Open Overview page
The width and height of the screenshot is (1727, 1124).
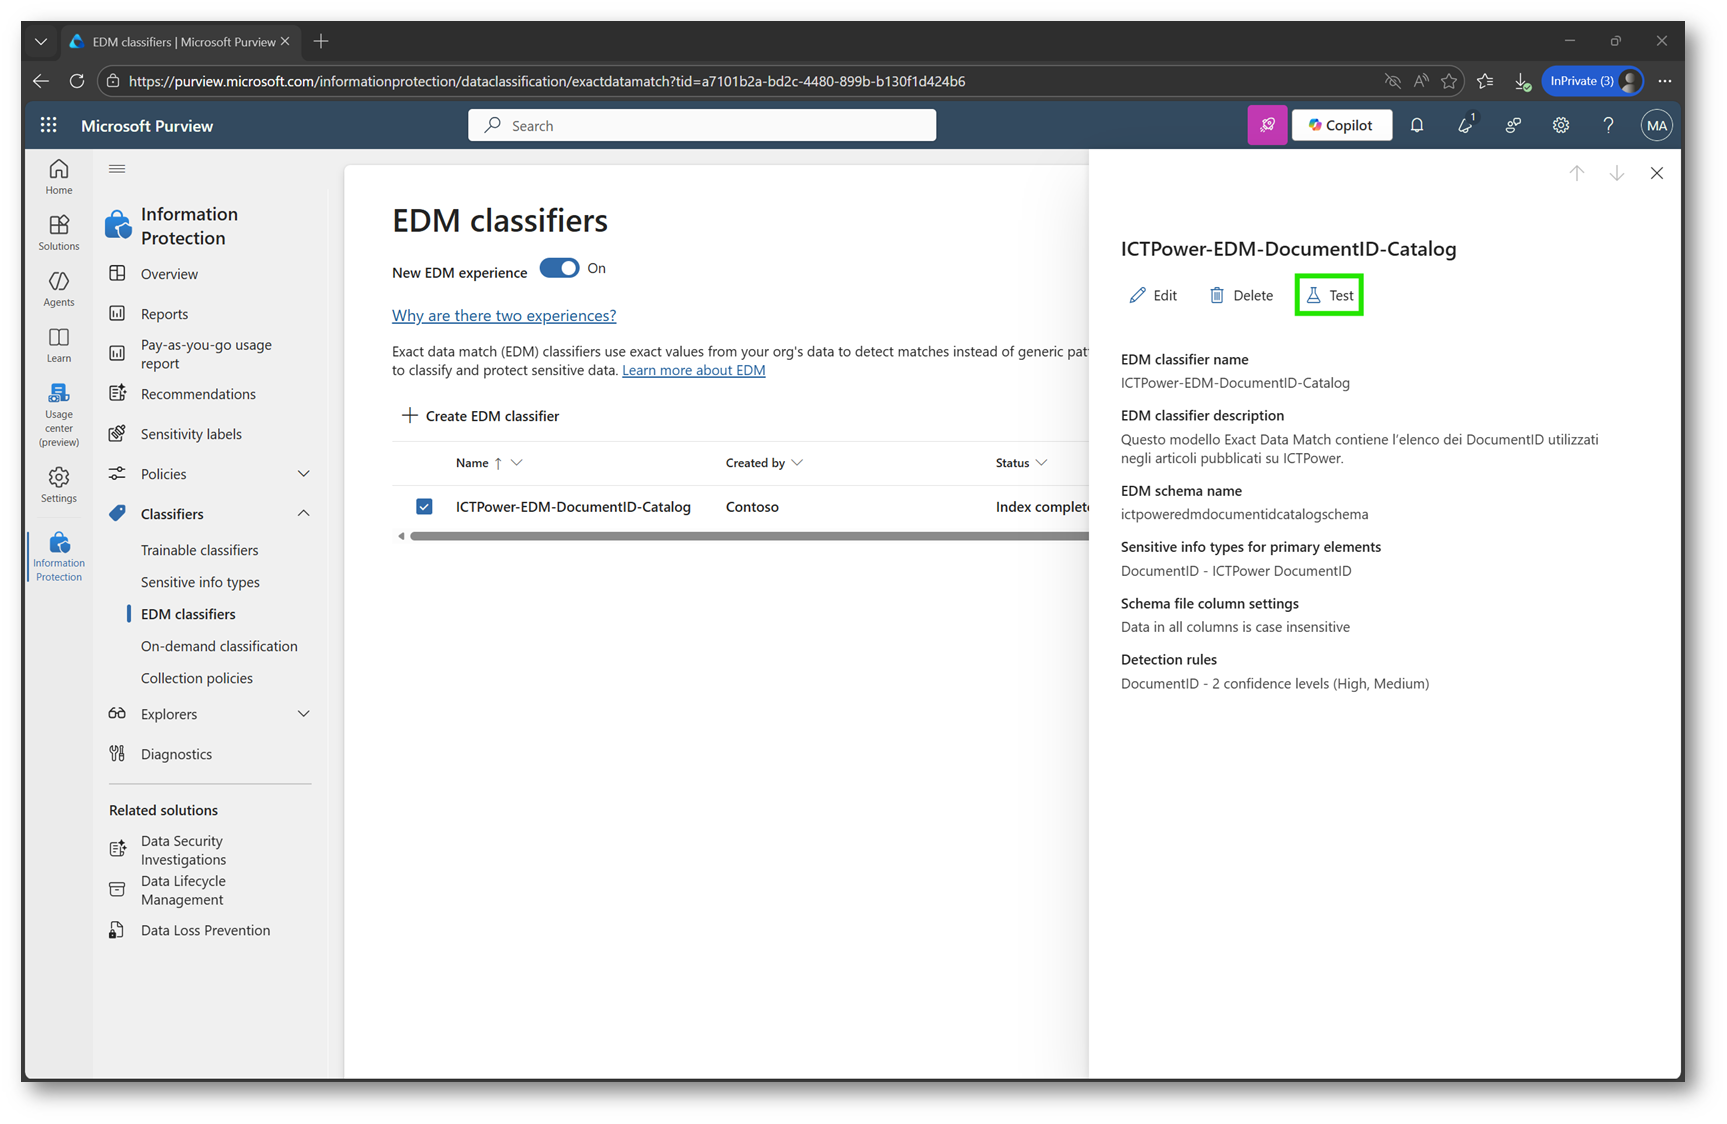click(169, 274)
